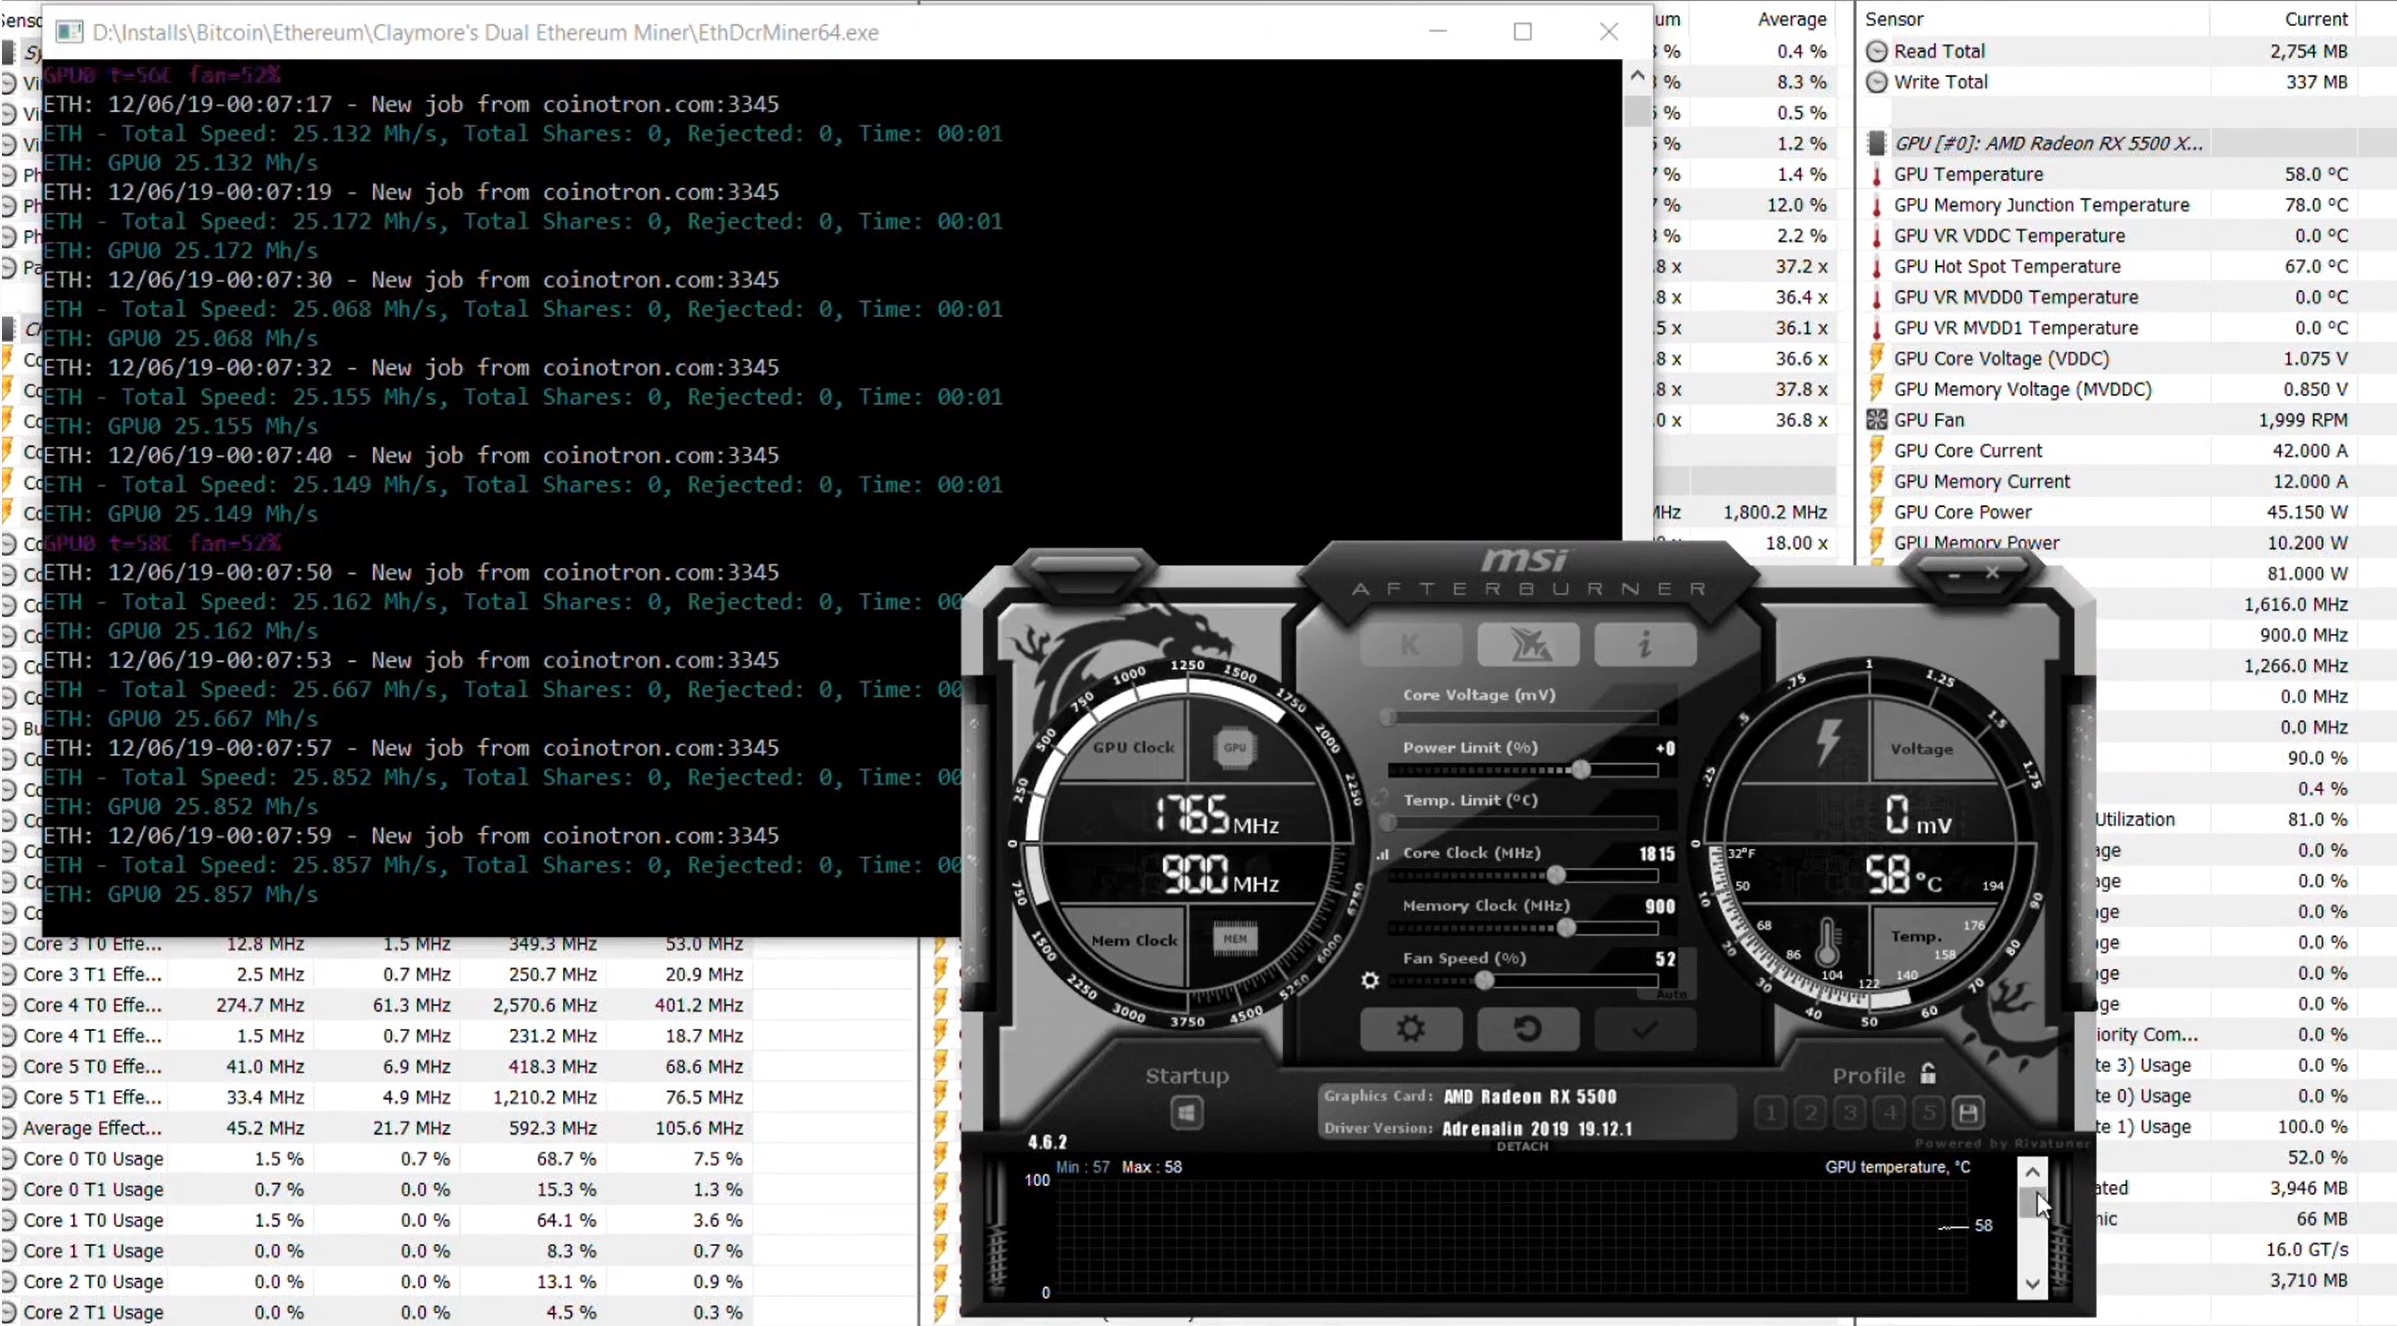Expand the GPU #0 AMD Radeon RX 5500 sensor
The height and width of the screenshot is (1326, 2397).
[1874, 144]
